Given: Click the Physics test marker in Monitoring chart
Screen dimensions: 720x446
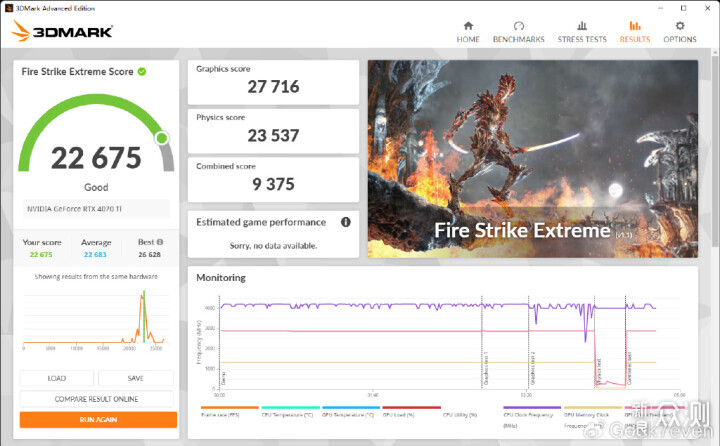Looking at the screenshot, I should (599, 371).
